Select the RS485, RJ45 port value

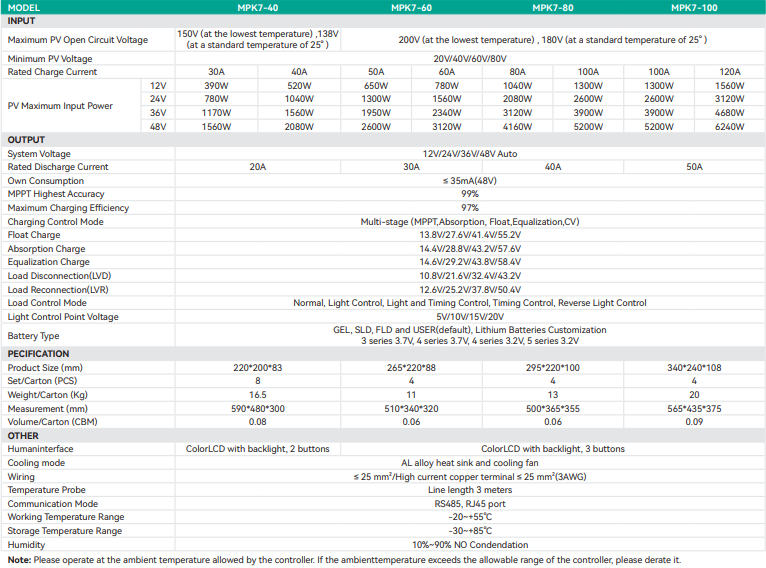click(x=469, y=504)
